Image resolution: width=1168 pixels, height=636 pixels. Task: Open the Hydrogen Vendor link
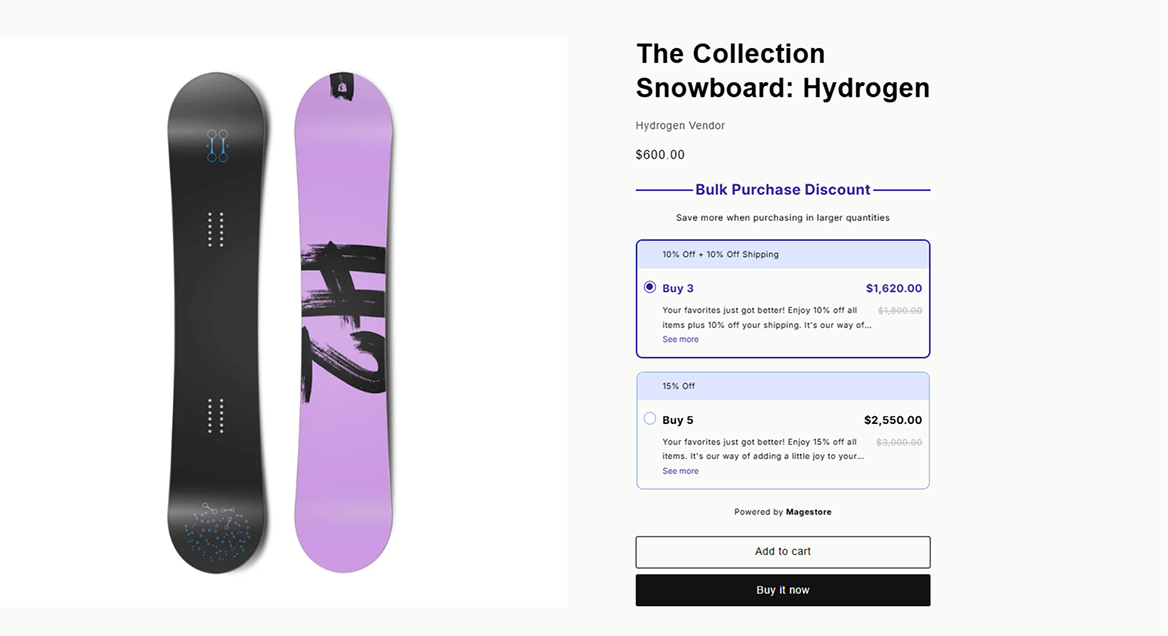tap(680, 126)
